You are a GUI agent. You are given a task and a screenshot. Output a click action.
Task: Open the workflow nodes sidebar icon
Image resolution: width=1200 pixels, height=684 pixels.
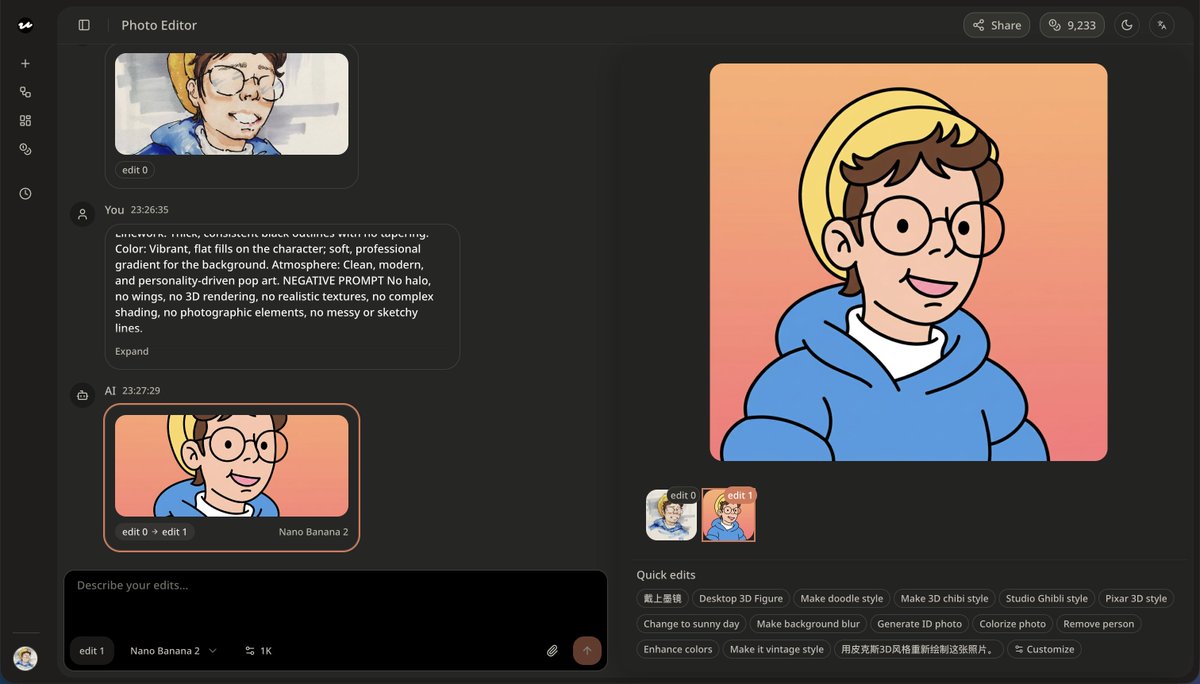(25, 92)
